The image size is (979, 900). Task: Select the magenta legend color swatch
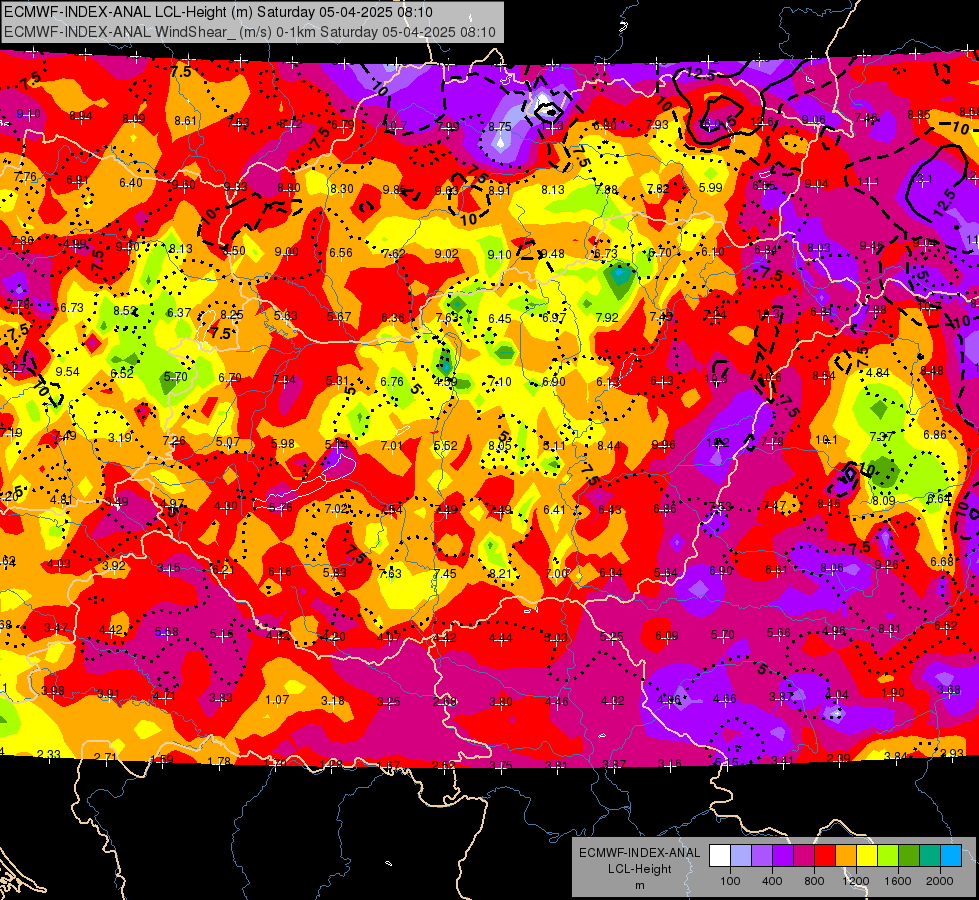(804, 856)
